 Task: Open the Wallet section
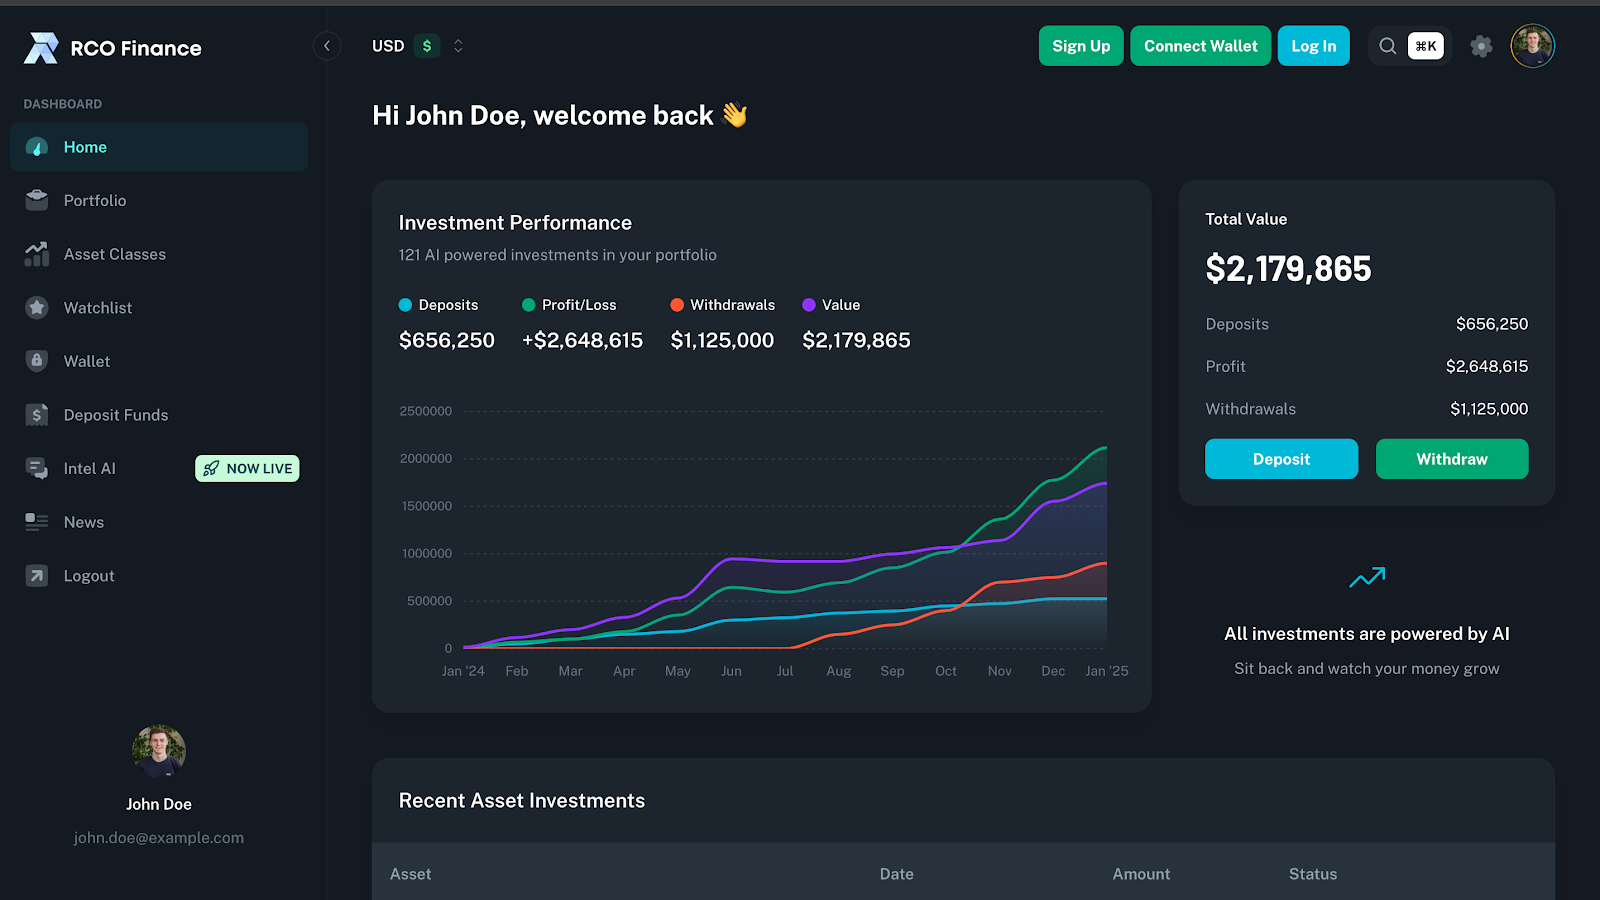[159, 361]
